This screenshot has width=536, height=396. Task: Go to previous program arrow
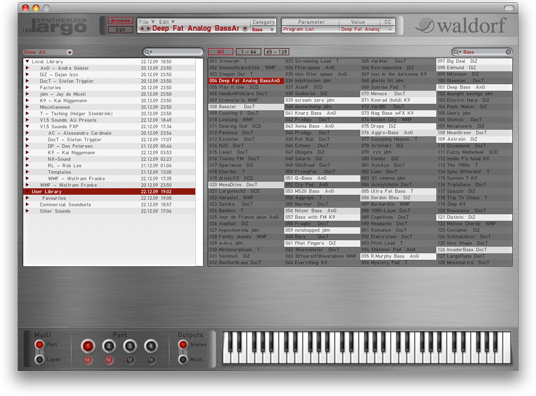[142, 29]
